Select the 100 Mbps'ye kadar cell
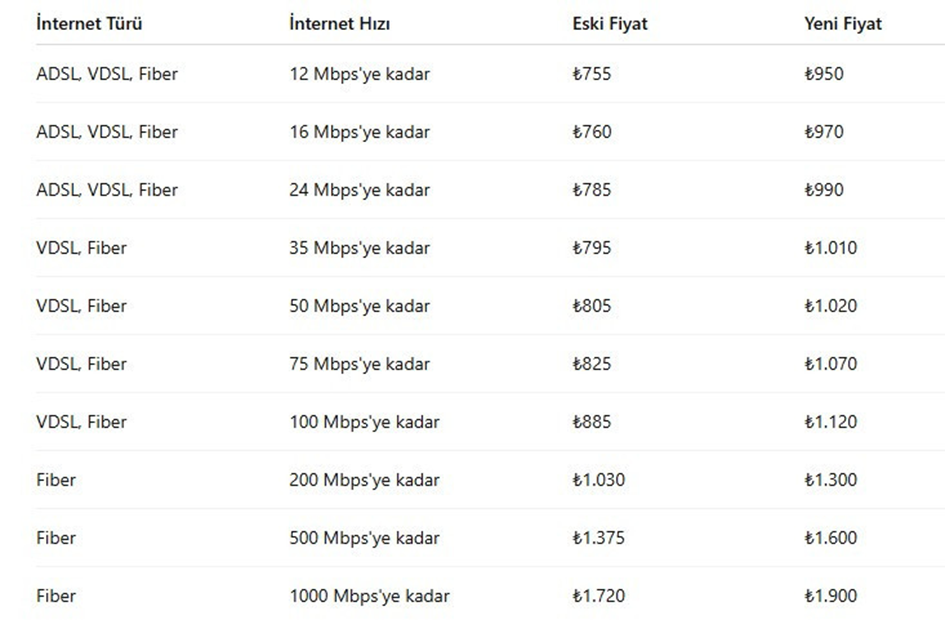945x620 pixels. (364, 422)
